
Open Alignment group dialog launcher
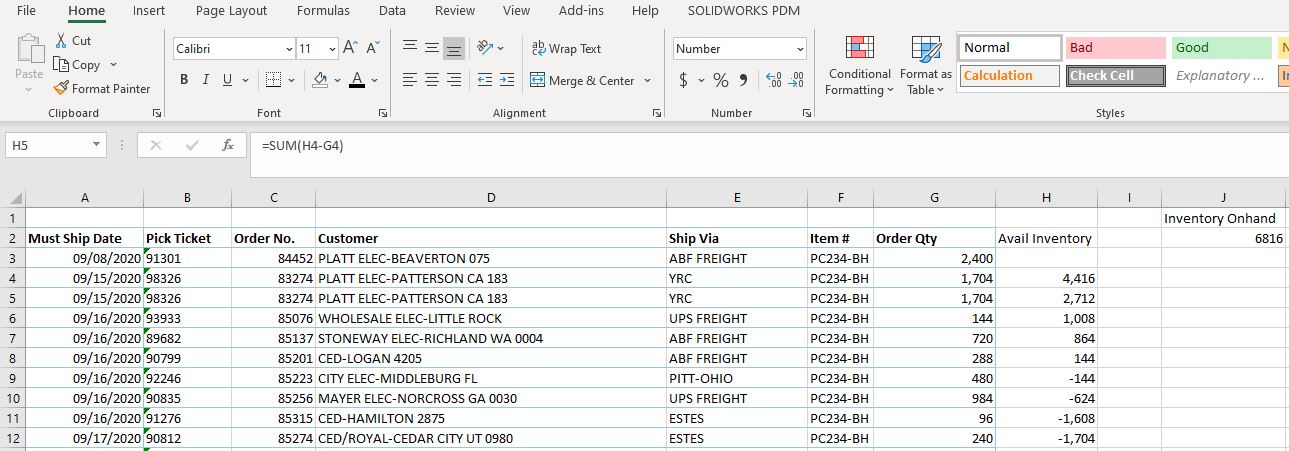point(656,114)
